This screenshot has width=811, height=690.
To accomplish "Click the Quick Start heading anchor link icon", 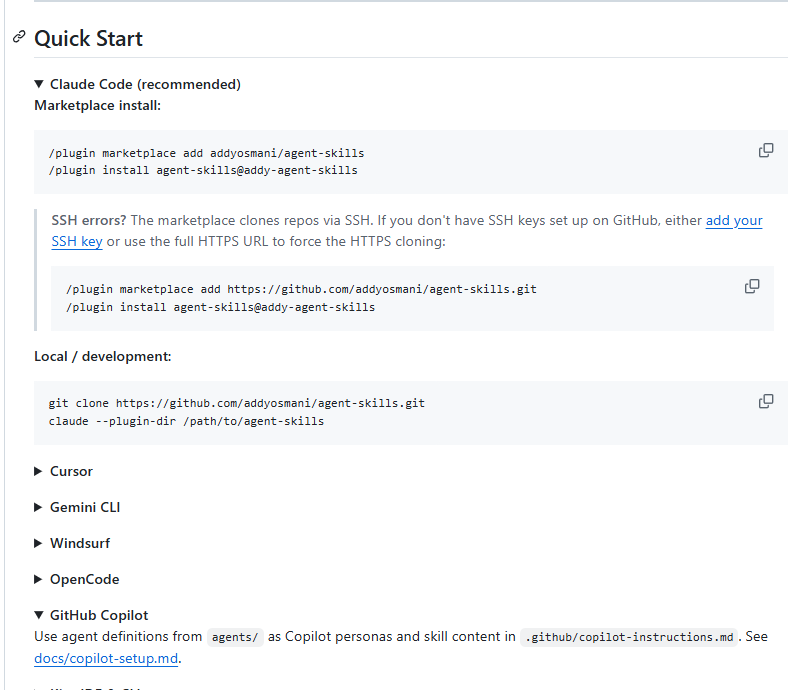I will (x=19, y=37).
